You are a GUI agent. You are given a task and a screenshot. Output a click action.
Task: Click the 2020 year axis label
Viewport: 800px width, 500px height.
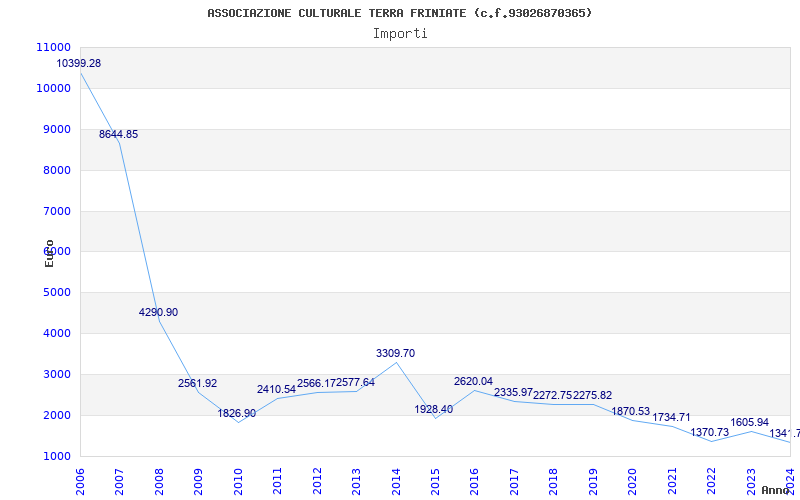[x=633, y=482]
